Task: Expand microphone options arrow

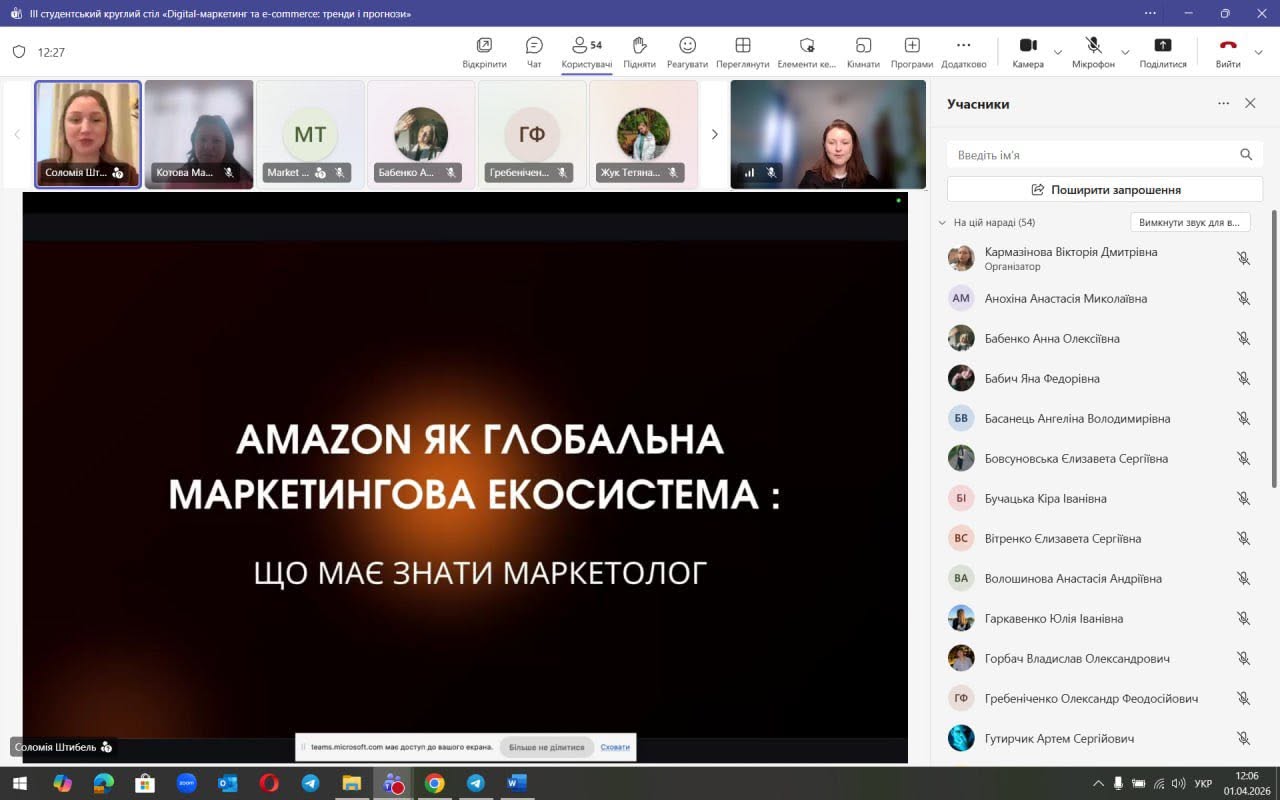Action: (1125, 52)
